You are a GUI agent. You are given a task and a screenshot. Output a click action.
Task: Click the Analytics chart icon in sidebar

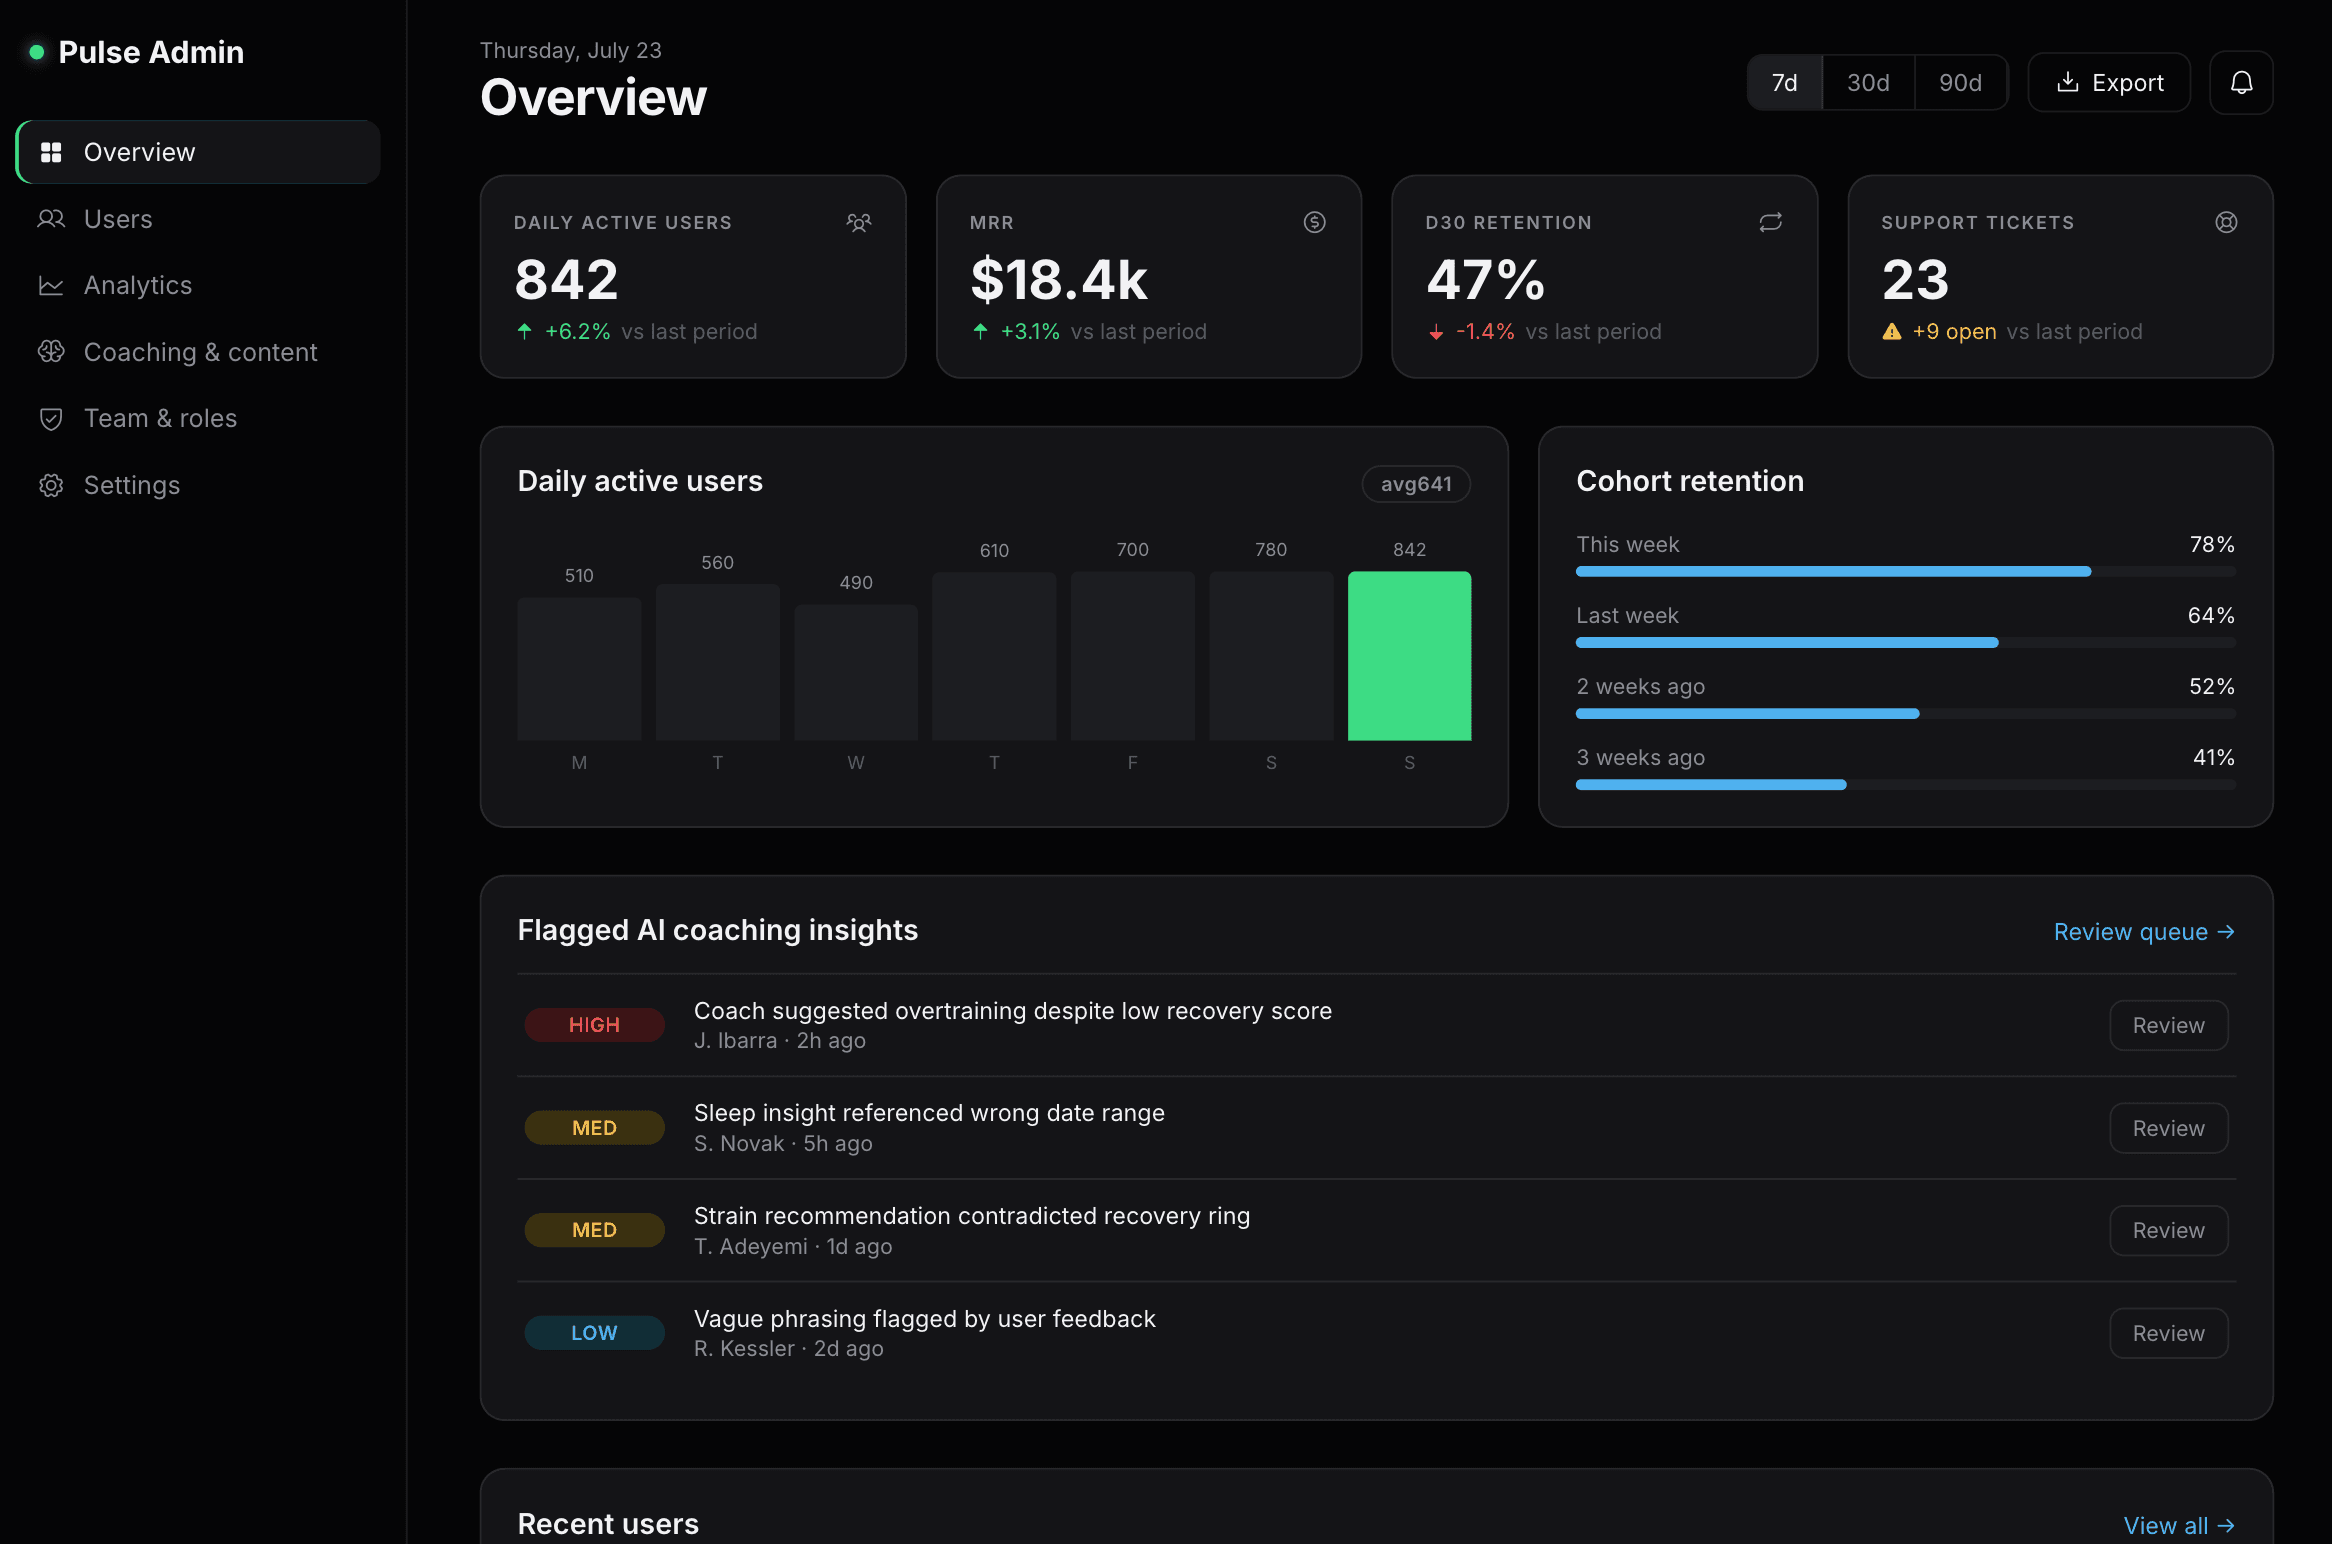[x=51, y=285]
